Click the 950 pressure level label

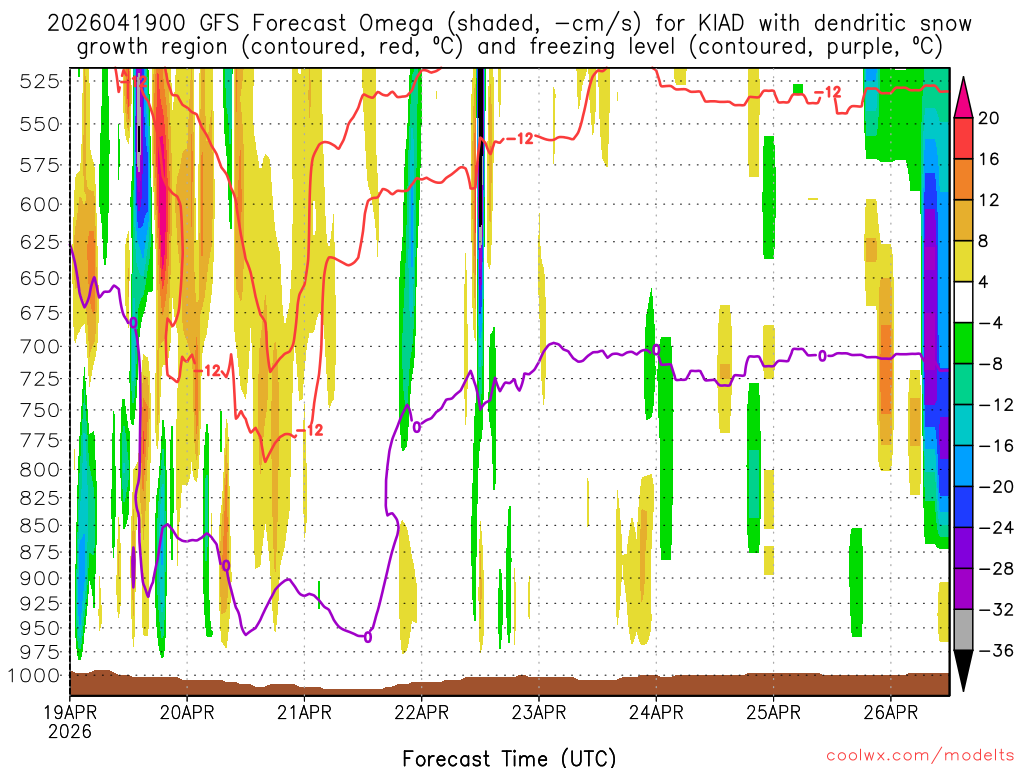(39, 628)
